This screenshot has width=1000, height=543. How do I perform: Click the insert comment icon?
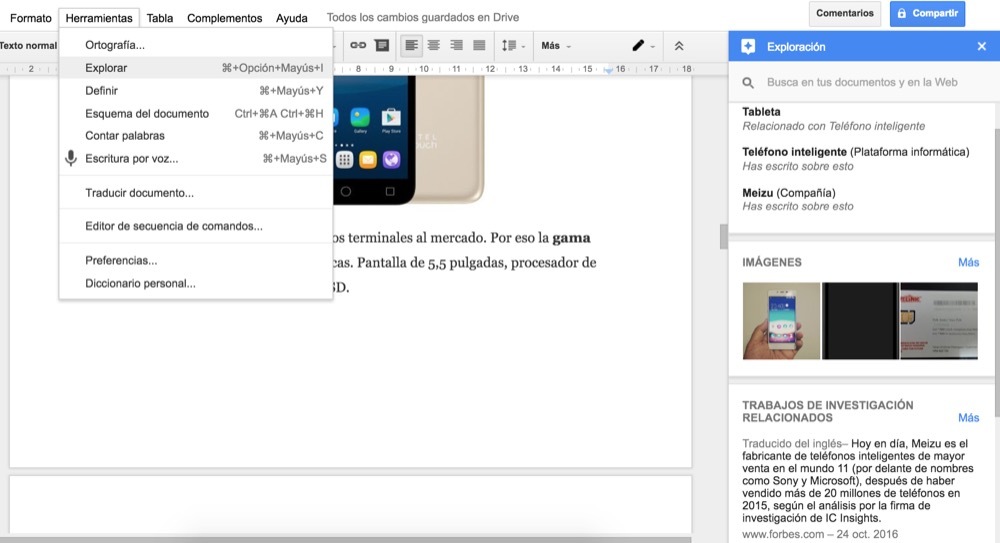382,45
